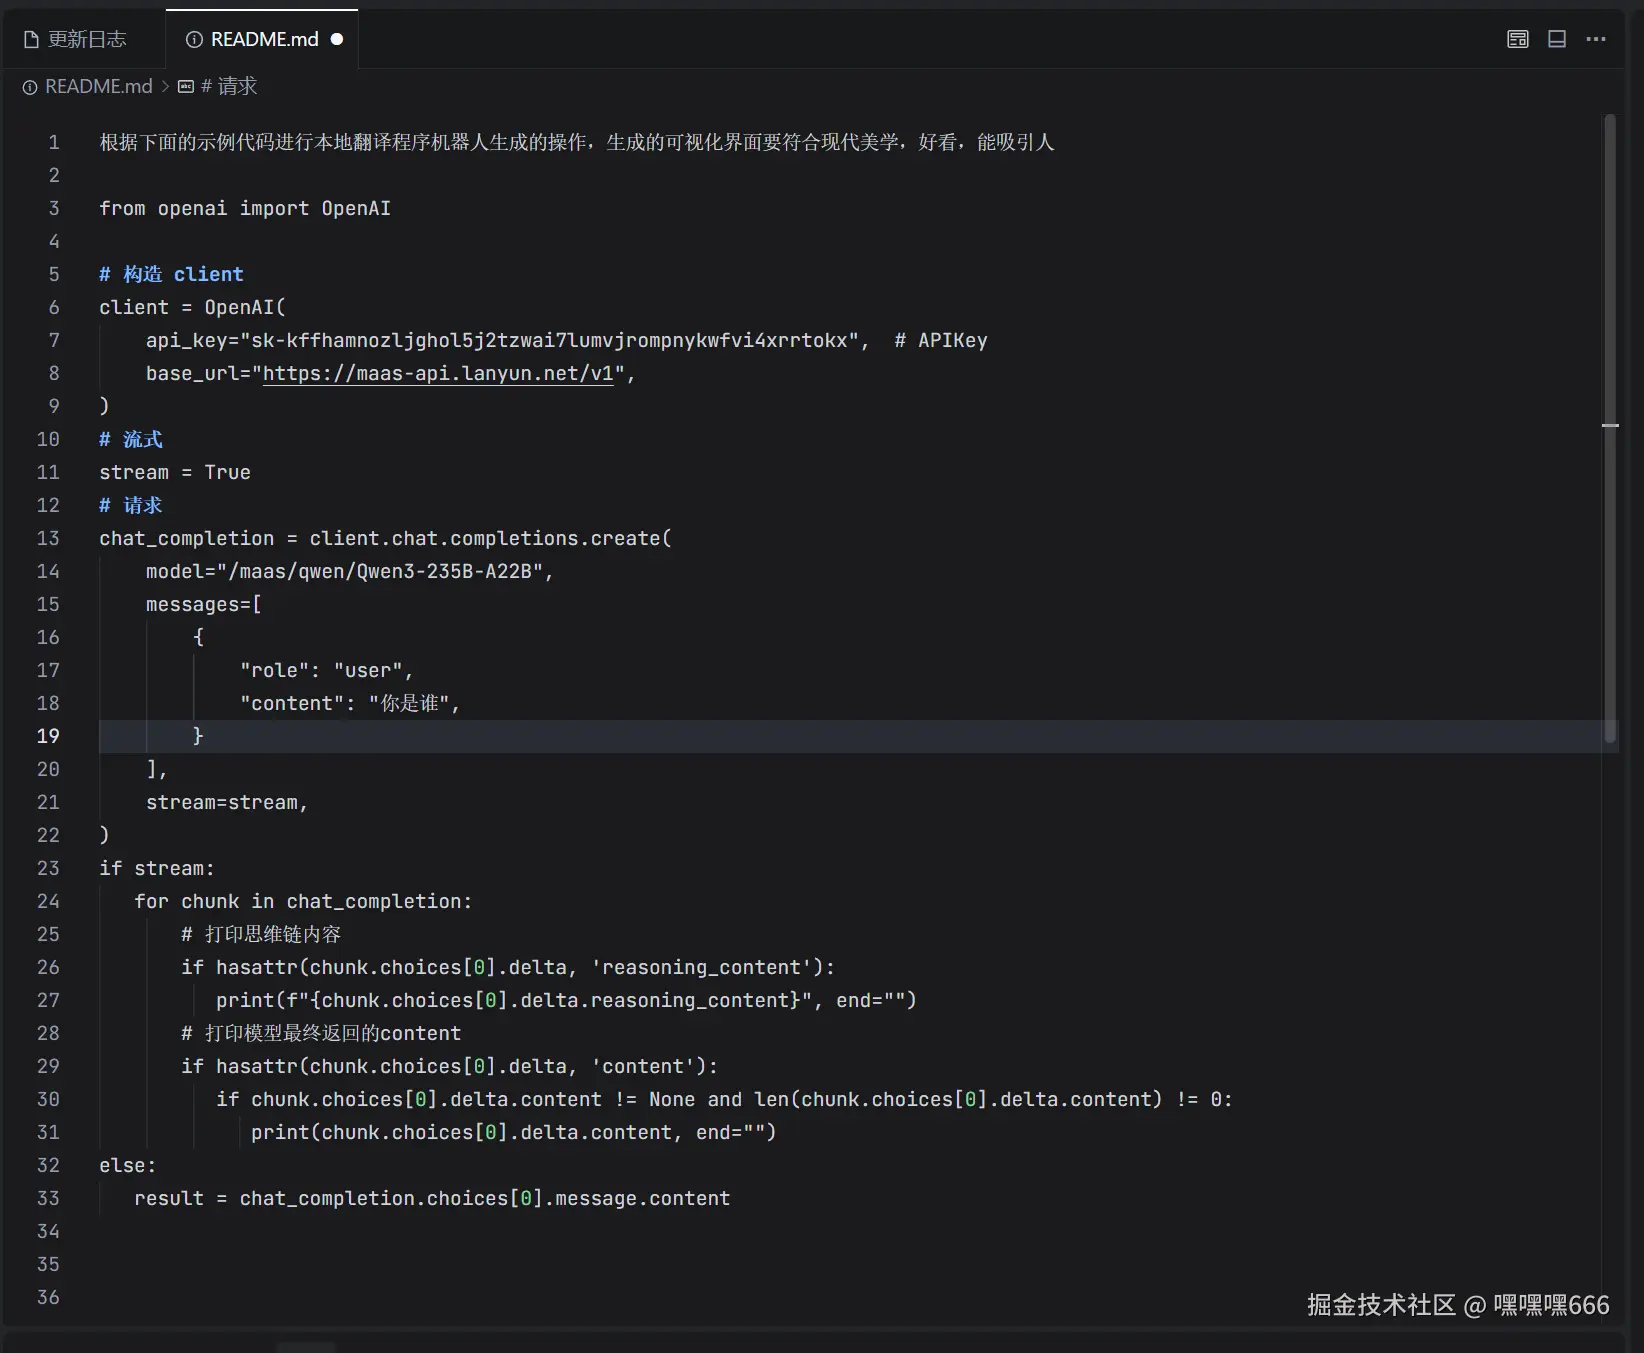
Task: Click the file icon on the 更新日志 tab
Action: pos(31,39)
